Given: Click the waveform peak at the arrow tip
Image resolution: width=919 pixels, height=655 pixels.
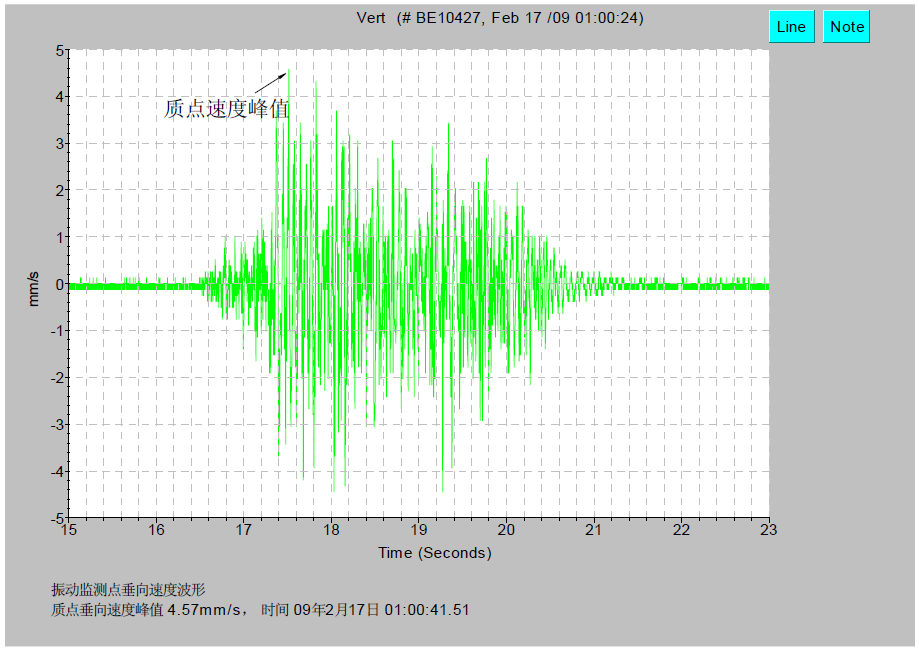Looking at the screenshot, I should pyautogui.click(x=288, y=70).
